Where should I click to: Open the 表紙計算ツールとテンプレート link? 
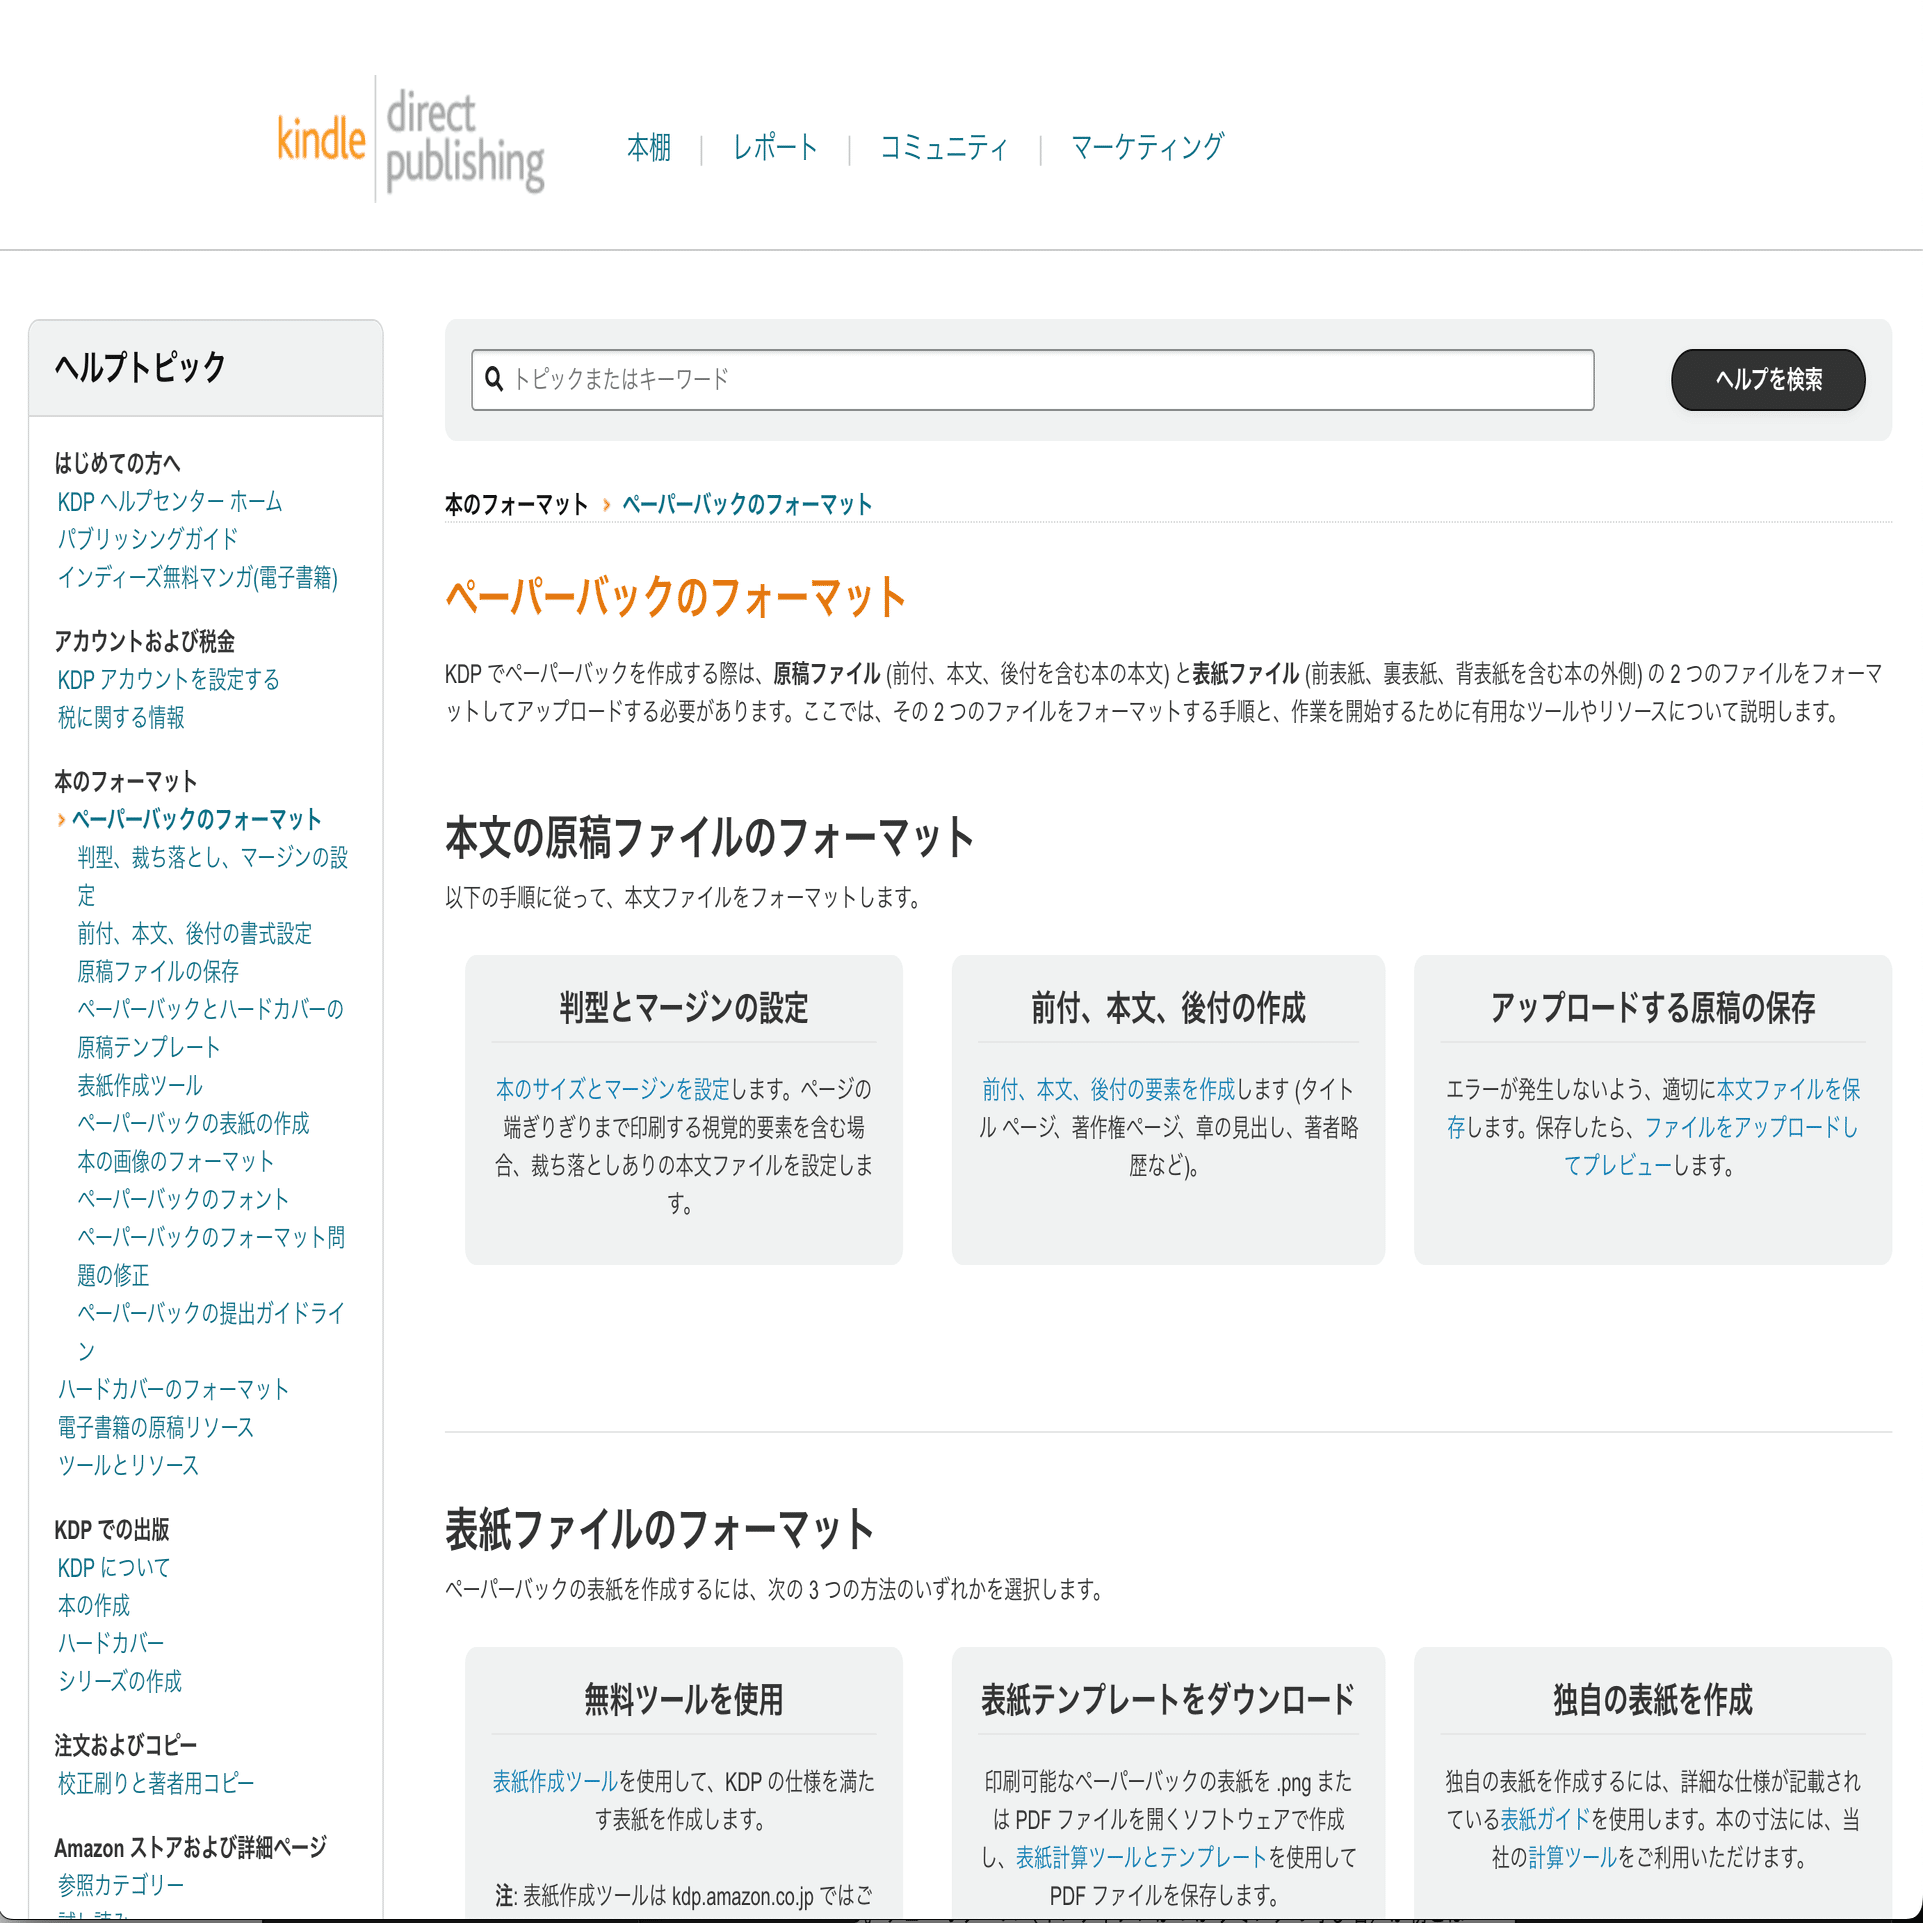click(x=1141, y=1858)
